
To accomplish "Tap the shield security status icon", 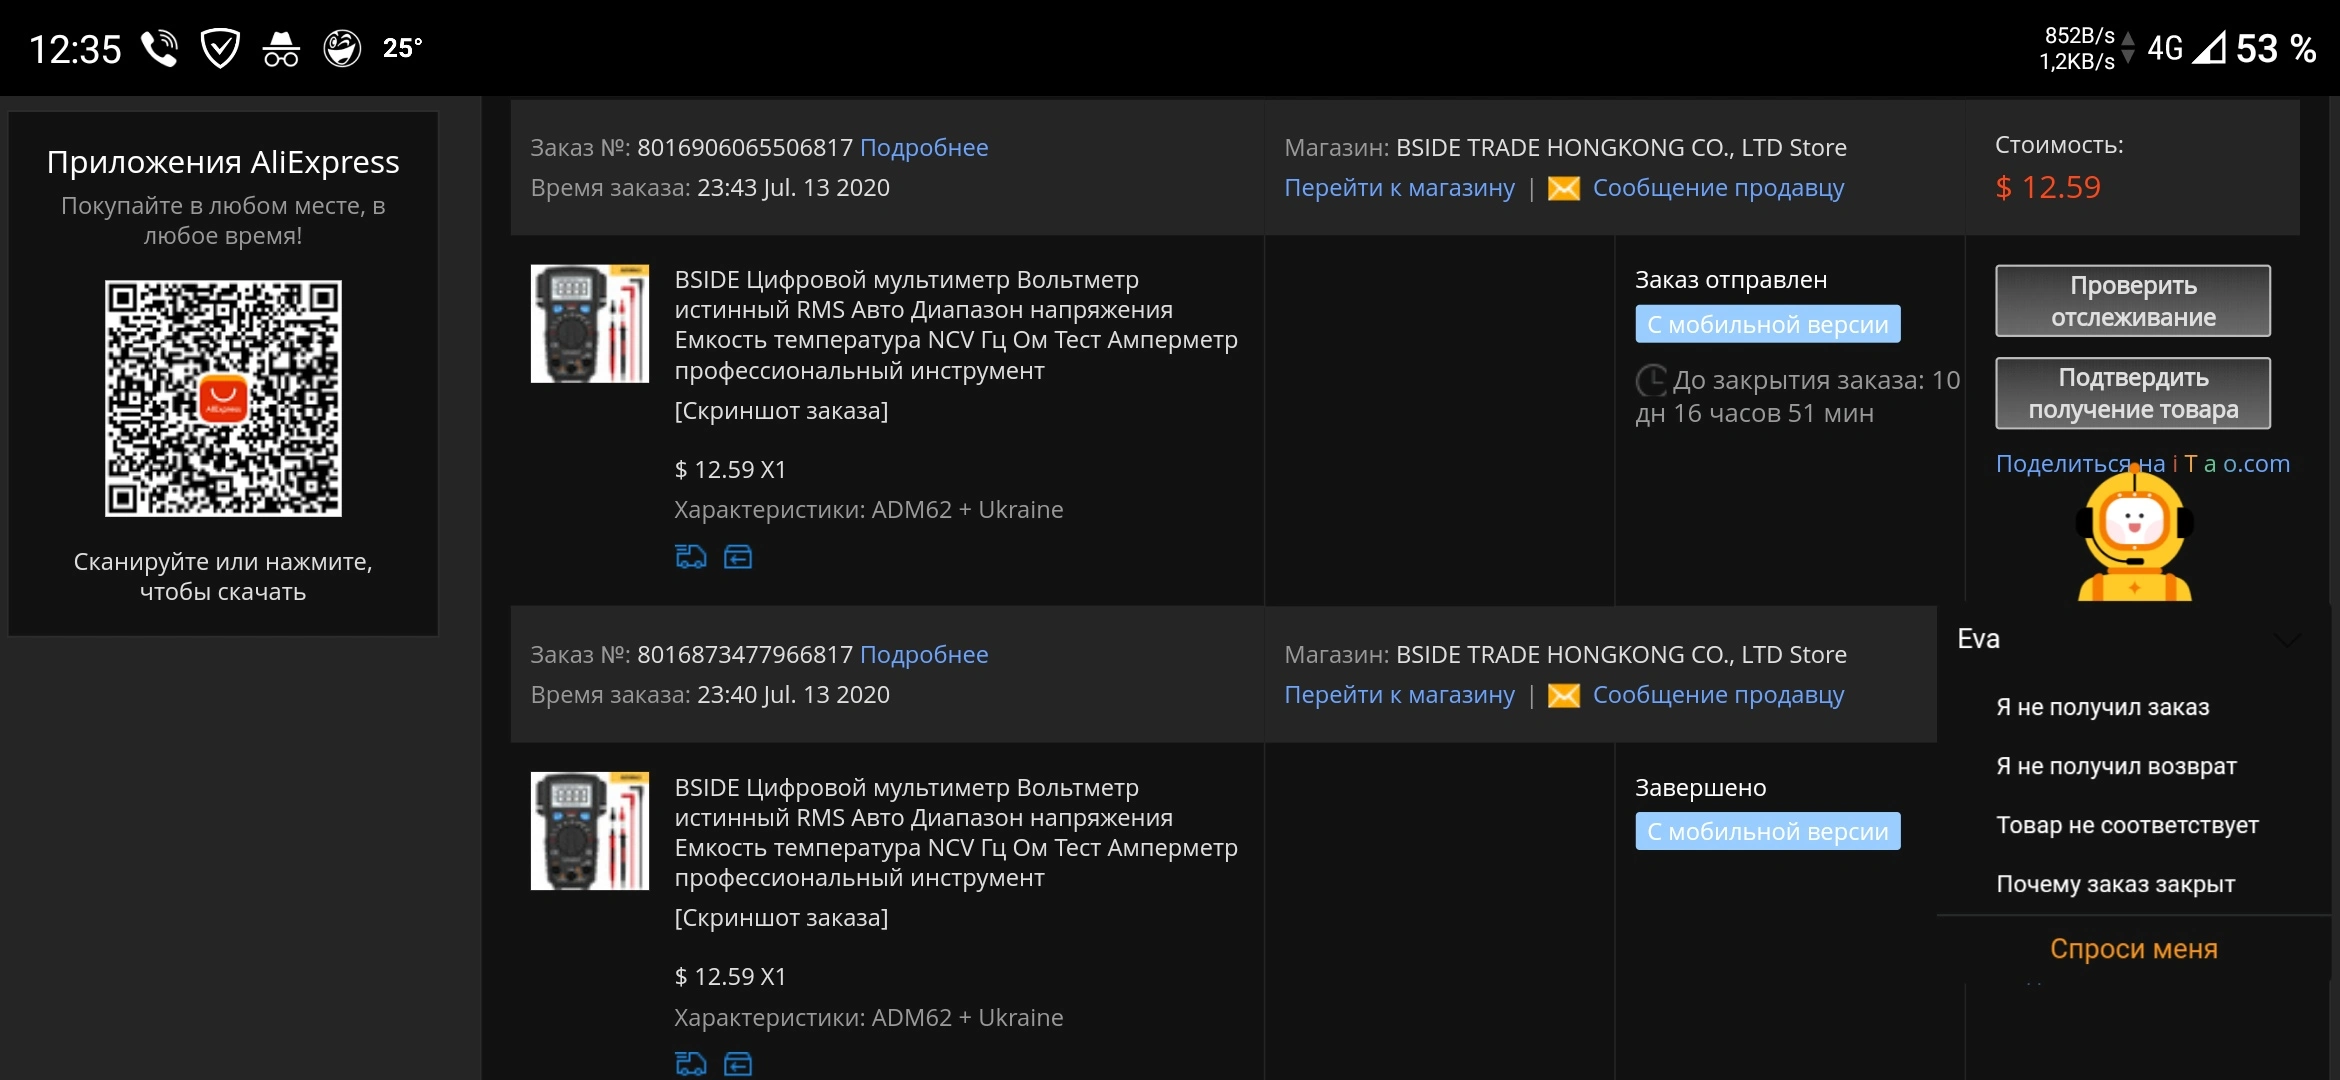I will [220, 48].
